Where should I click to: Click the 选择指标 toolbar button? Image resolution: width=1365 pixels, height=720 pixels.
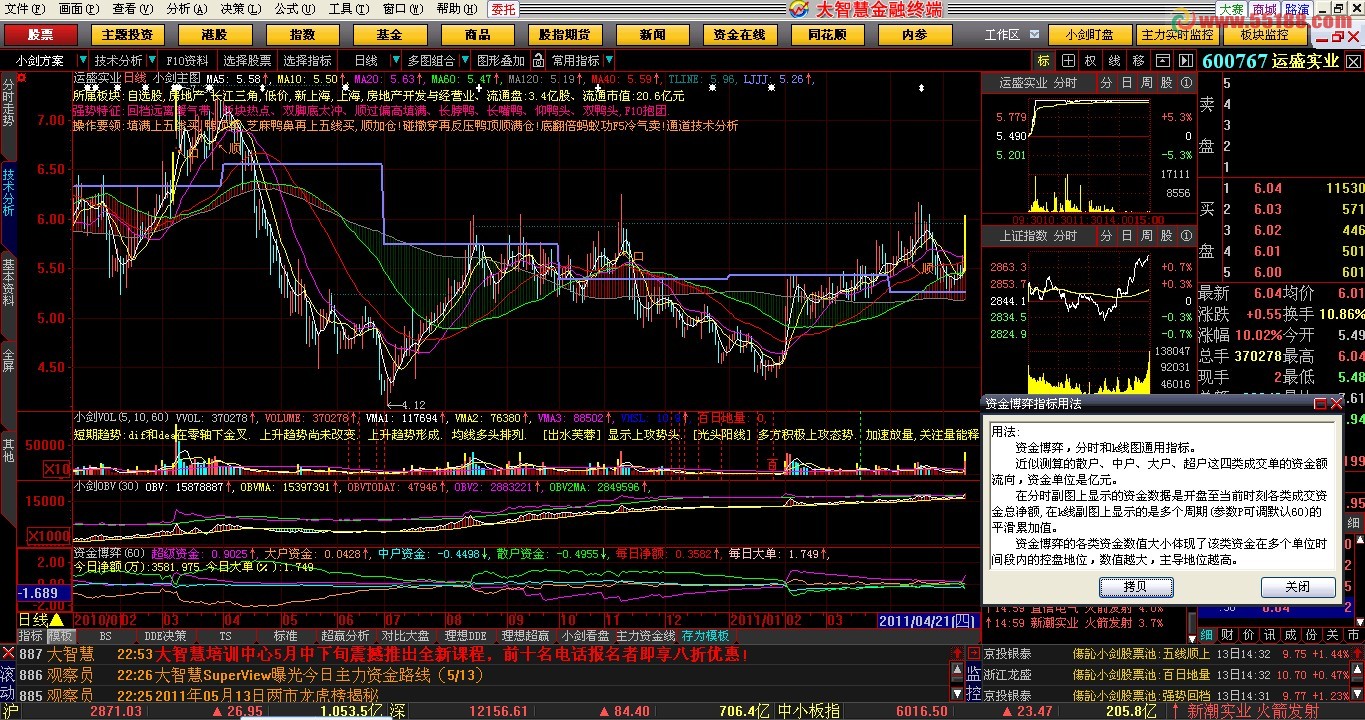308,60
